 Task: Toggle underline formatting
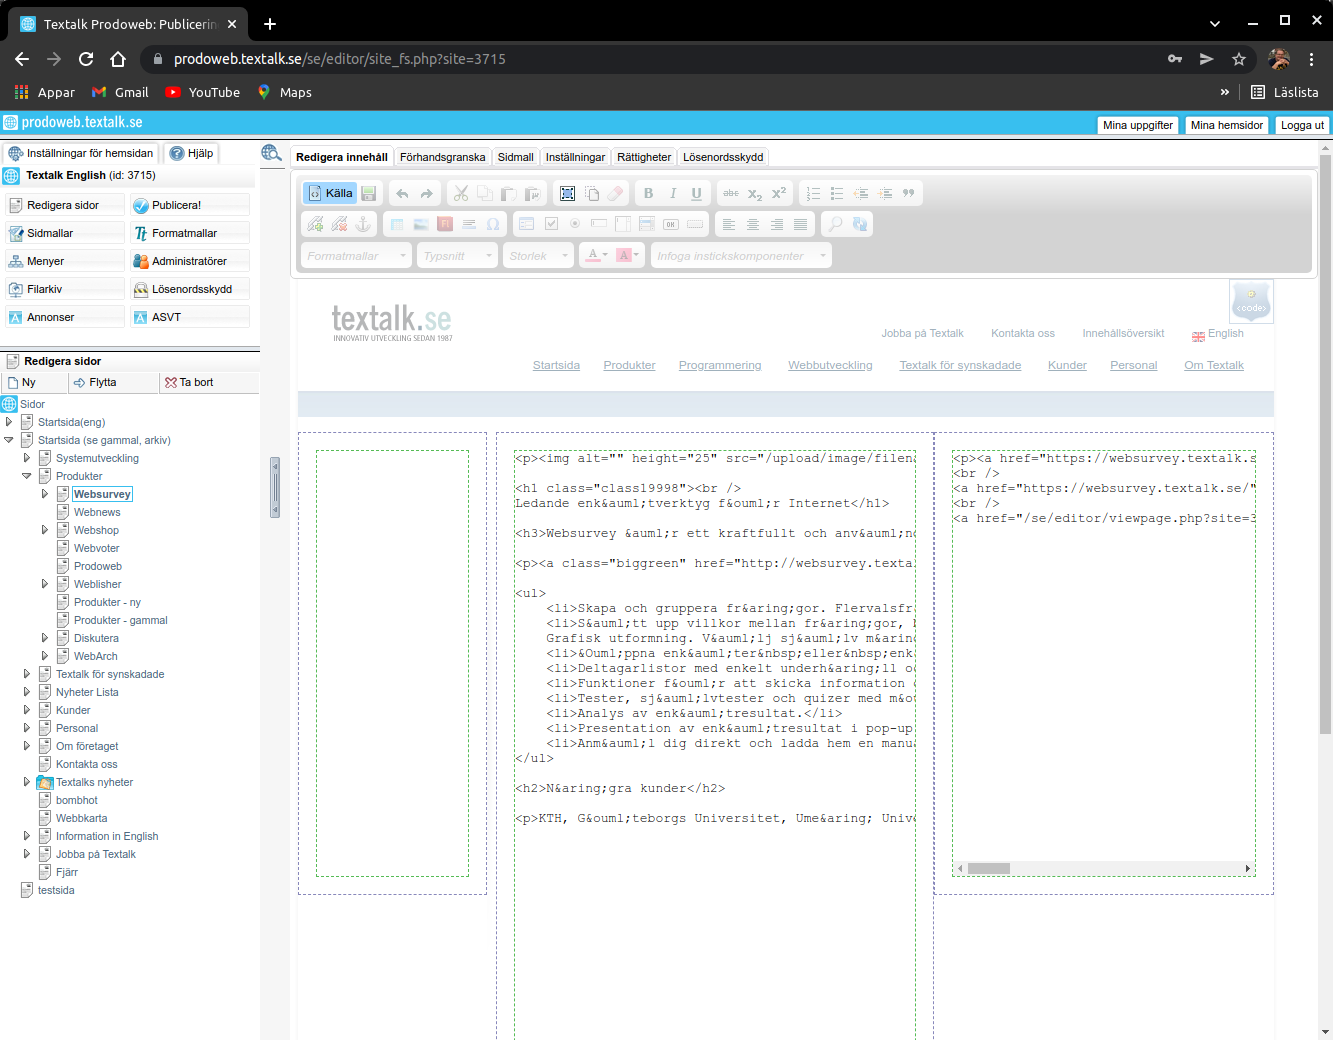[x=697, y=193]
